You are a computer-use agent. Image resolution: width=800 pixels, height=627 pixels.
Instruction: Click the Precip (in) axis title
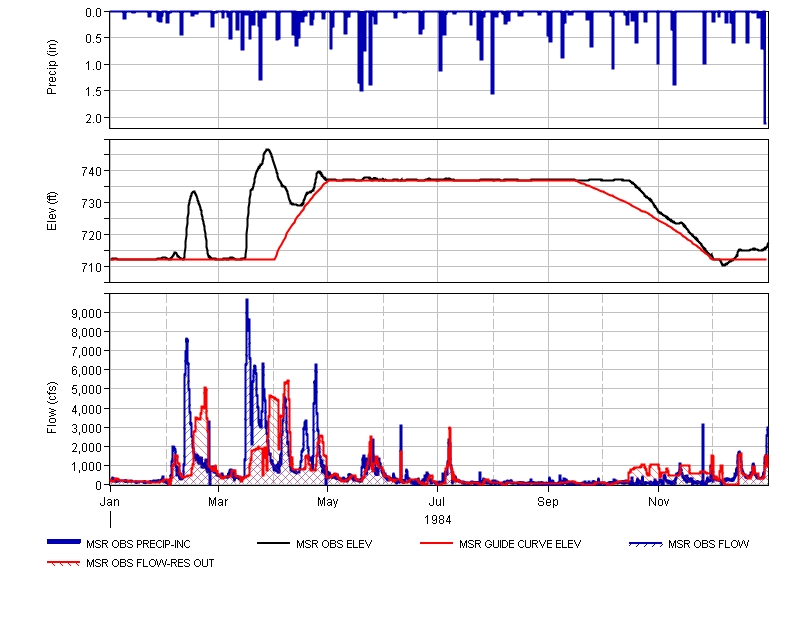(53, 67)
